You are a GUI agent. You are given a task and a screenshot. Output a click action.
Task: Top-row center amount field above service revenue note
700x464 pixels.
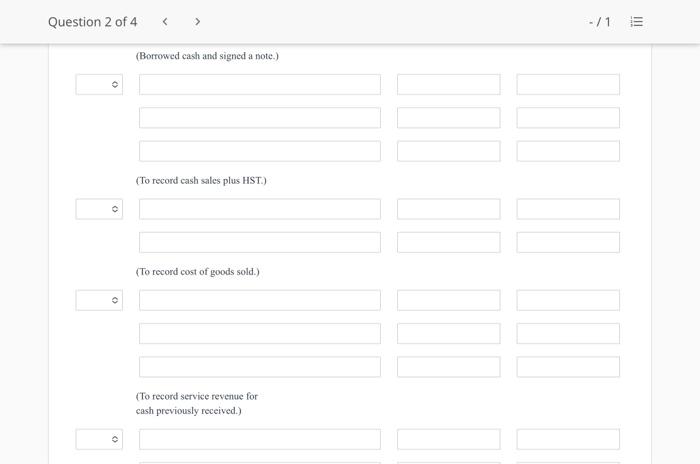click(x=449, y=300)
